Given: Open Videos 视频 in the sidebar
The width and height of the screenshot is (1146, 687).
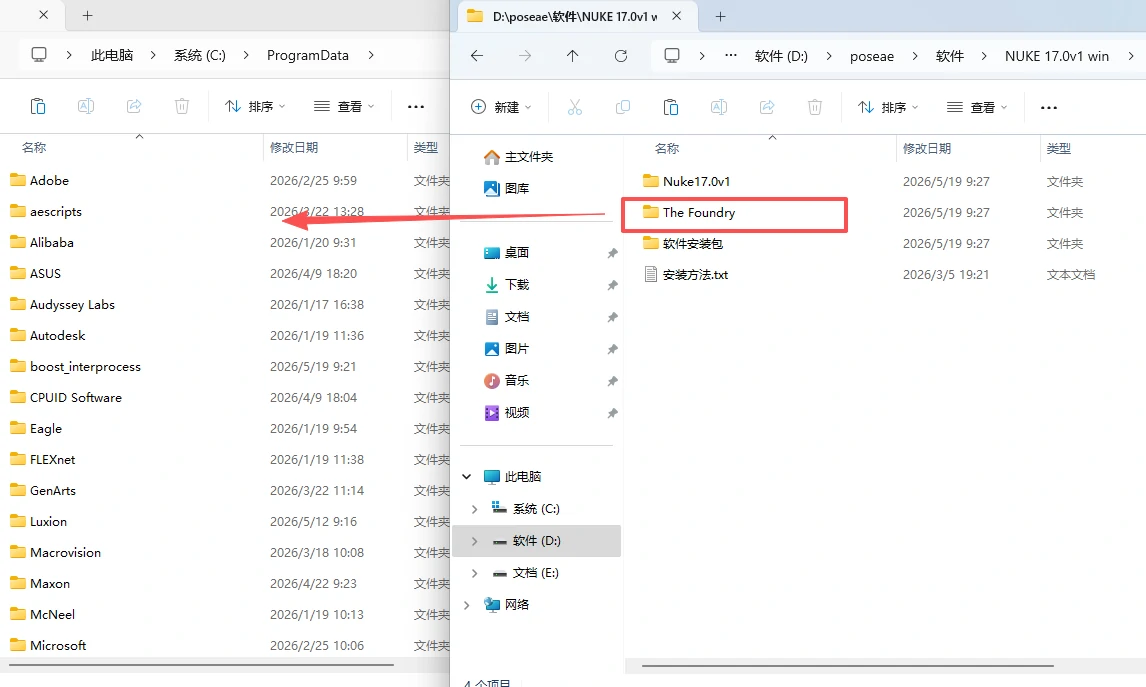Looking at the screenshot, I should pos(506,413).
